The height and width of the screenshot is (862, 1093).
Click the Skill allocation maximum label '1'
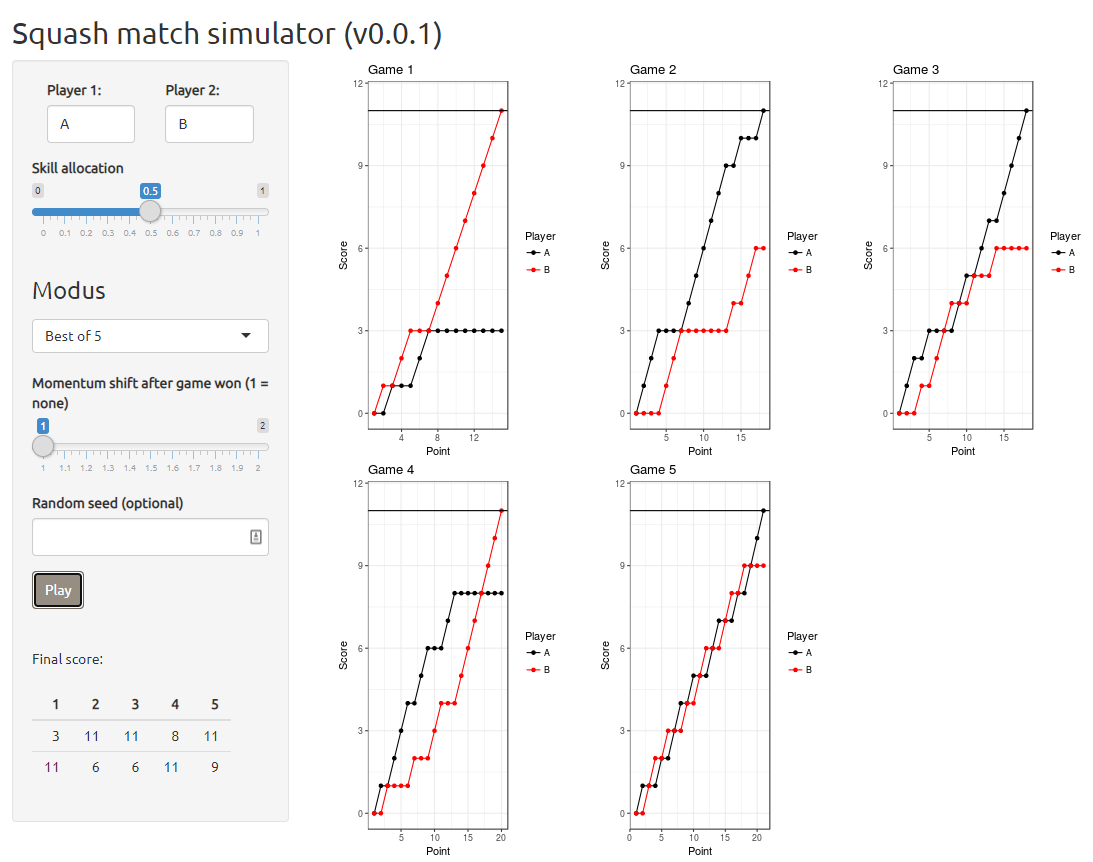(262, 190)
